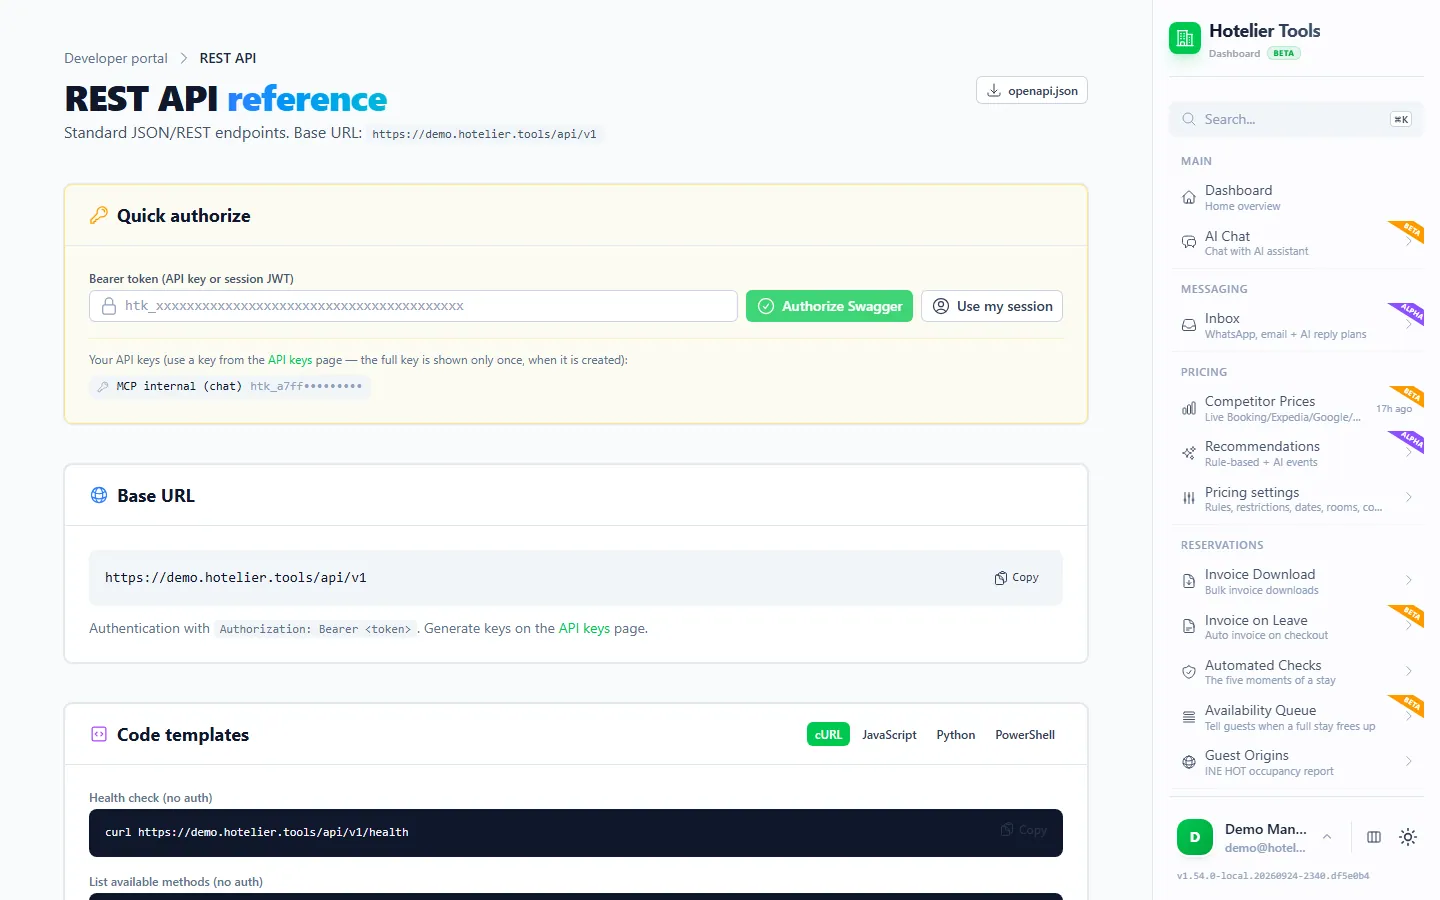Switch to Python code template
1440x900 pixels.
(956, 734)
